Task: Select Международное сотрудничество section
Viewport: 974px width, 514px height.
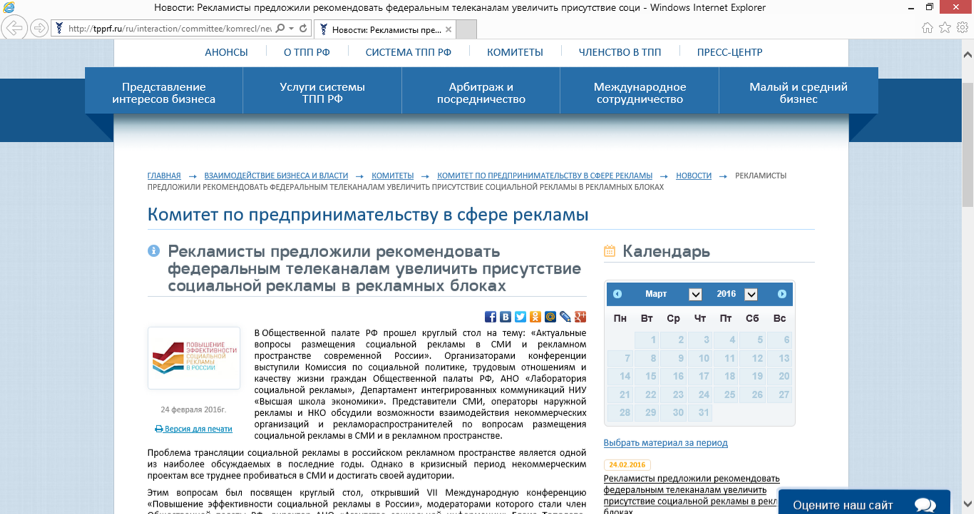Action: click(640, 91)
